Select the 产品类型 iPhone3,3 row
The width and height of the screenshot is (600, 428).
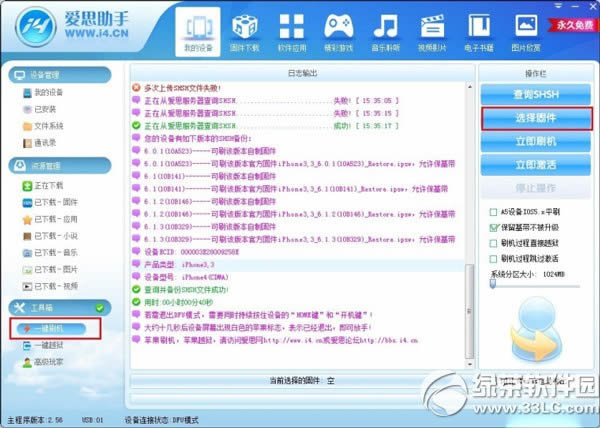tap(298, 265)
